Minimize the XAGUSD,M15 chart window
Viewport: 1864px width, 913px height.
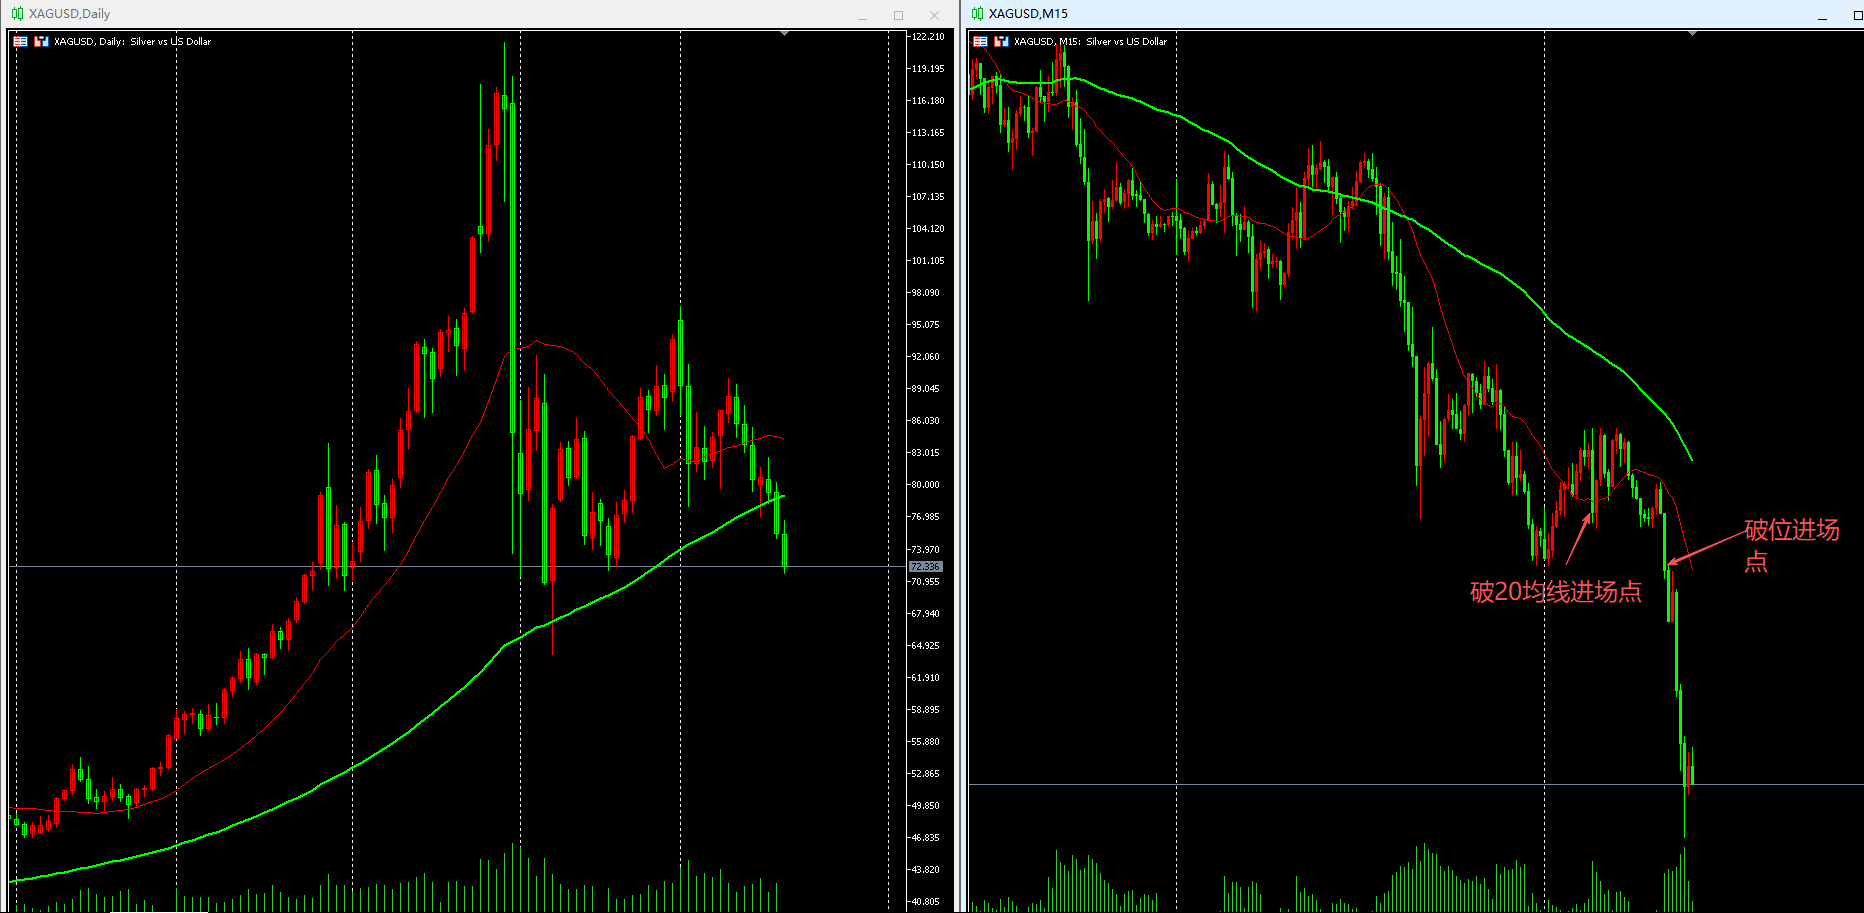click(1822, 15)
